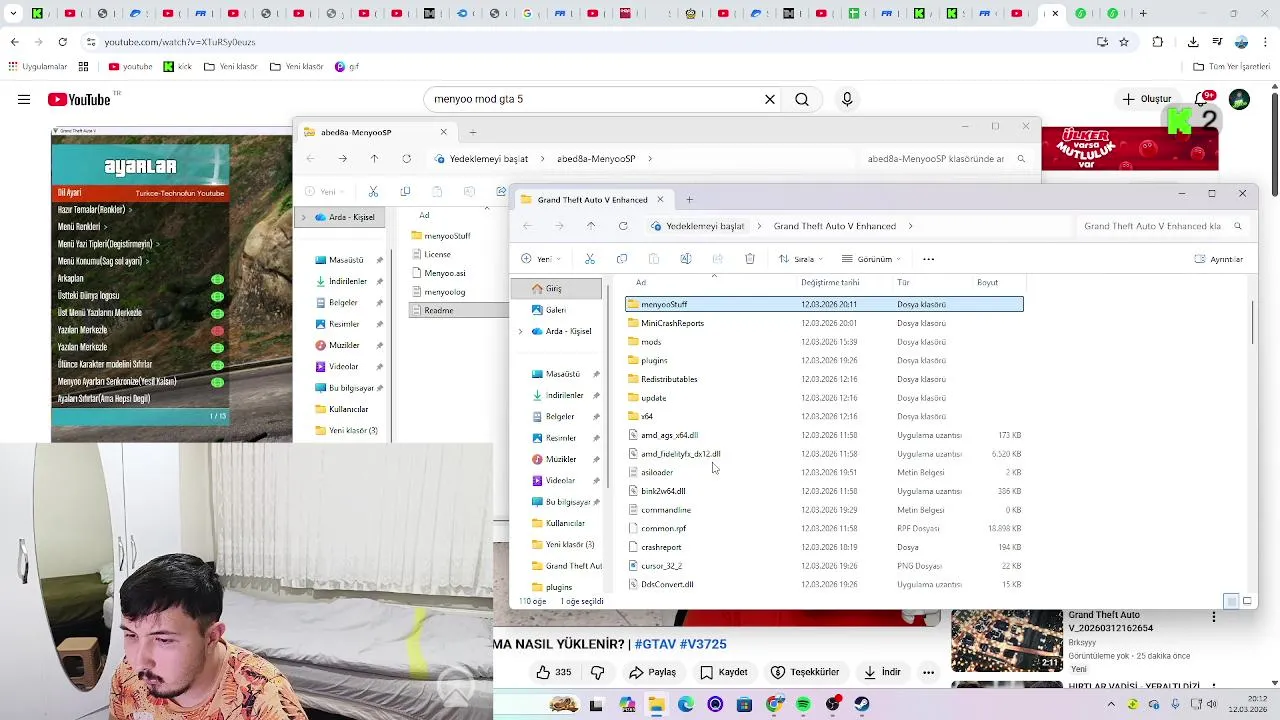Open Chrome downloads icon
This screenshot has height=720, width=1280.
pyautogui.click(x=1193, y=42)
